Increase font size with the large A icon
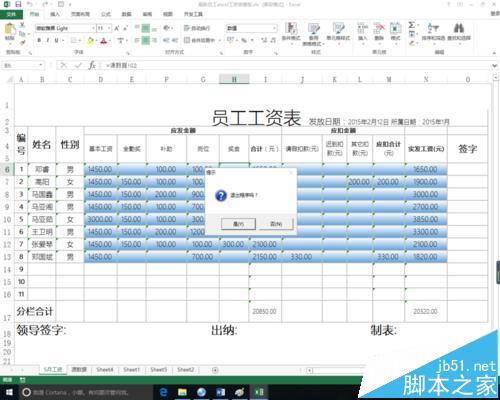500x400 pixels. (x=117, y=28)
